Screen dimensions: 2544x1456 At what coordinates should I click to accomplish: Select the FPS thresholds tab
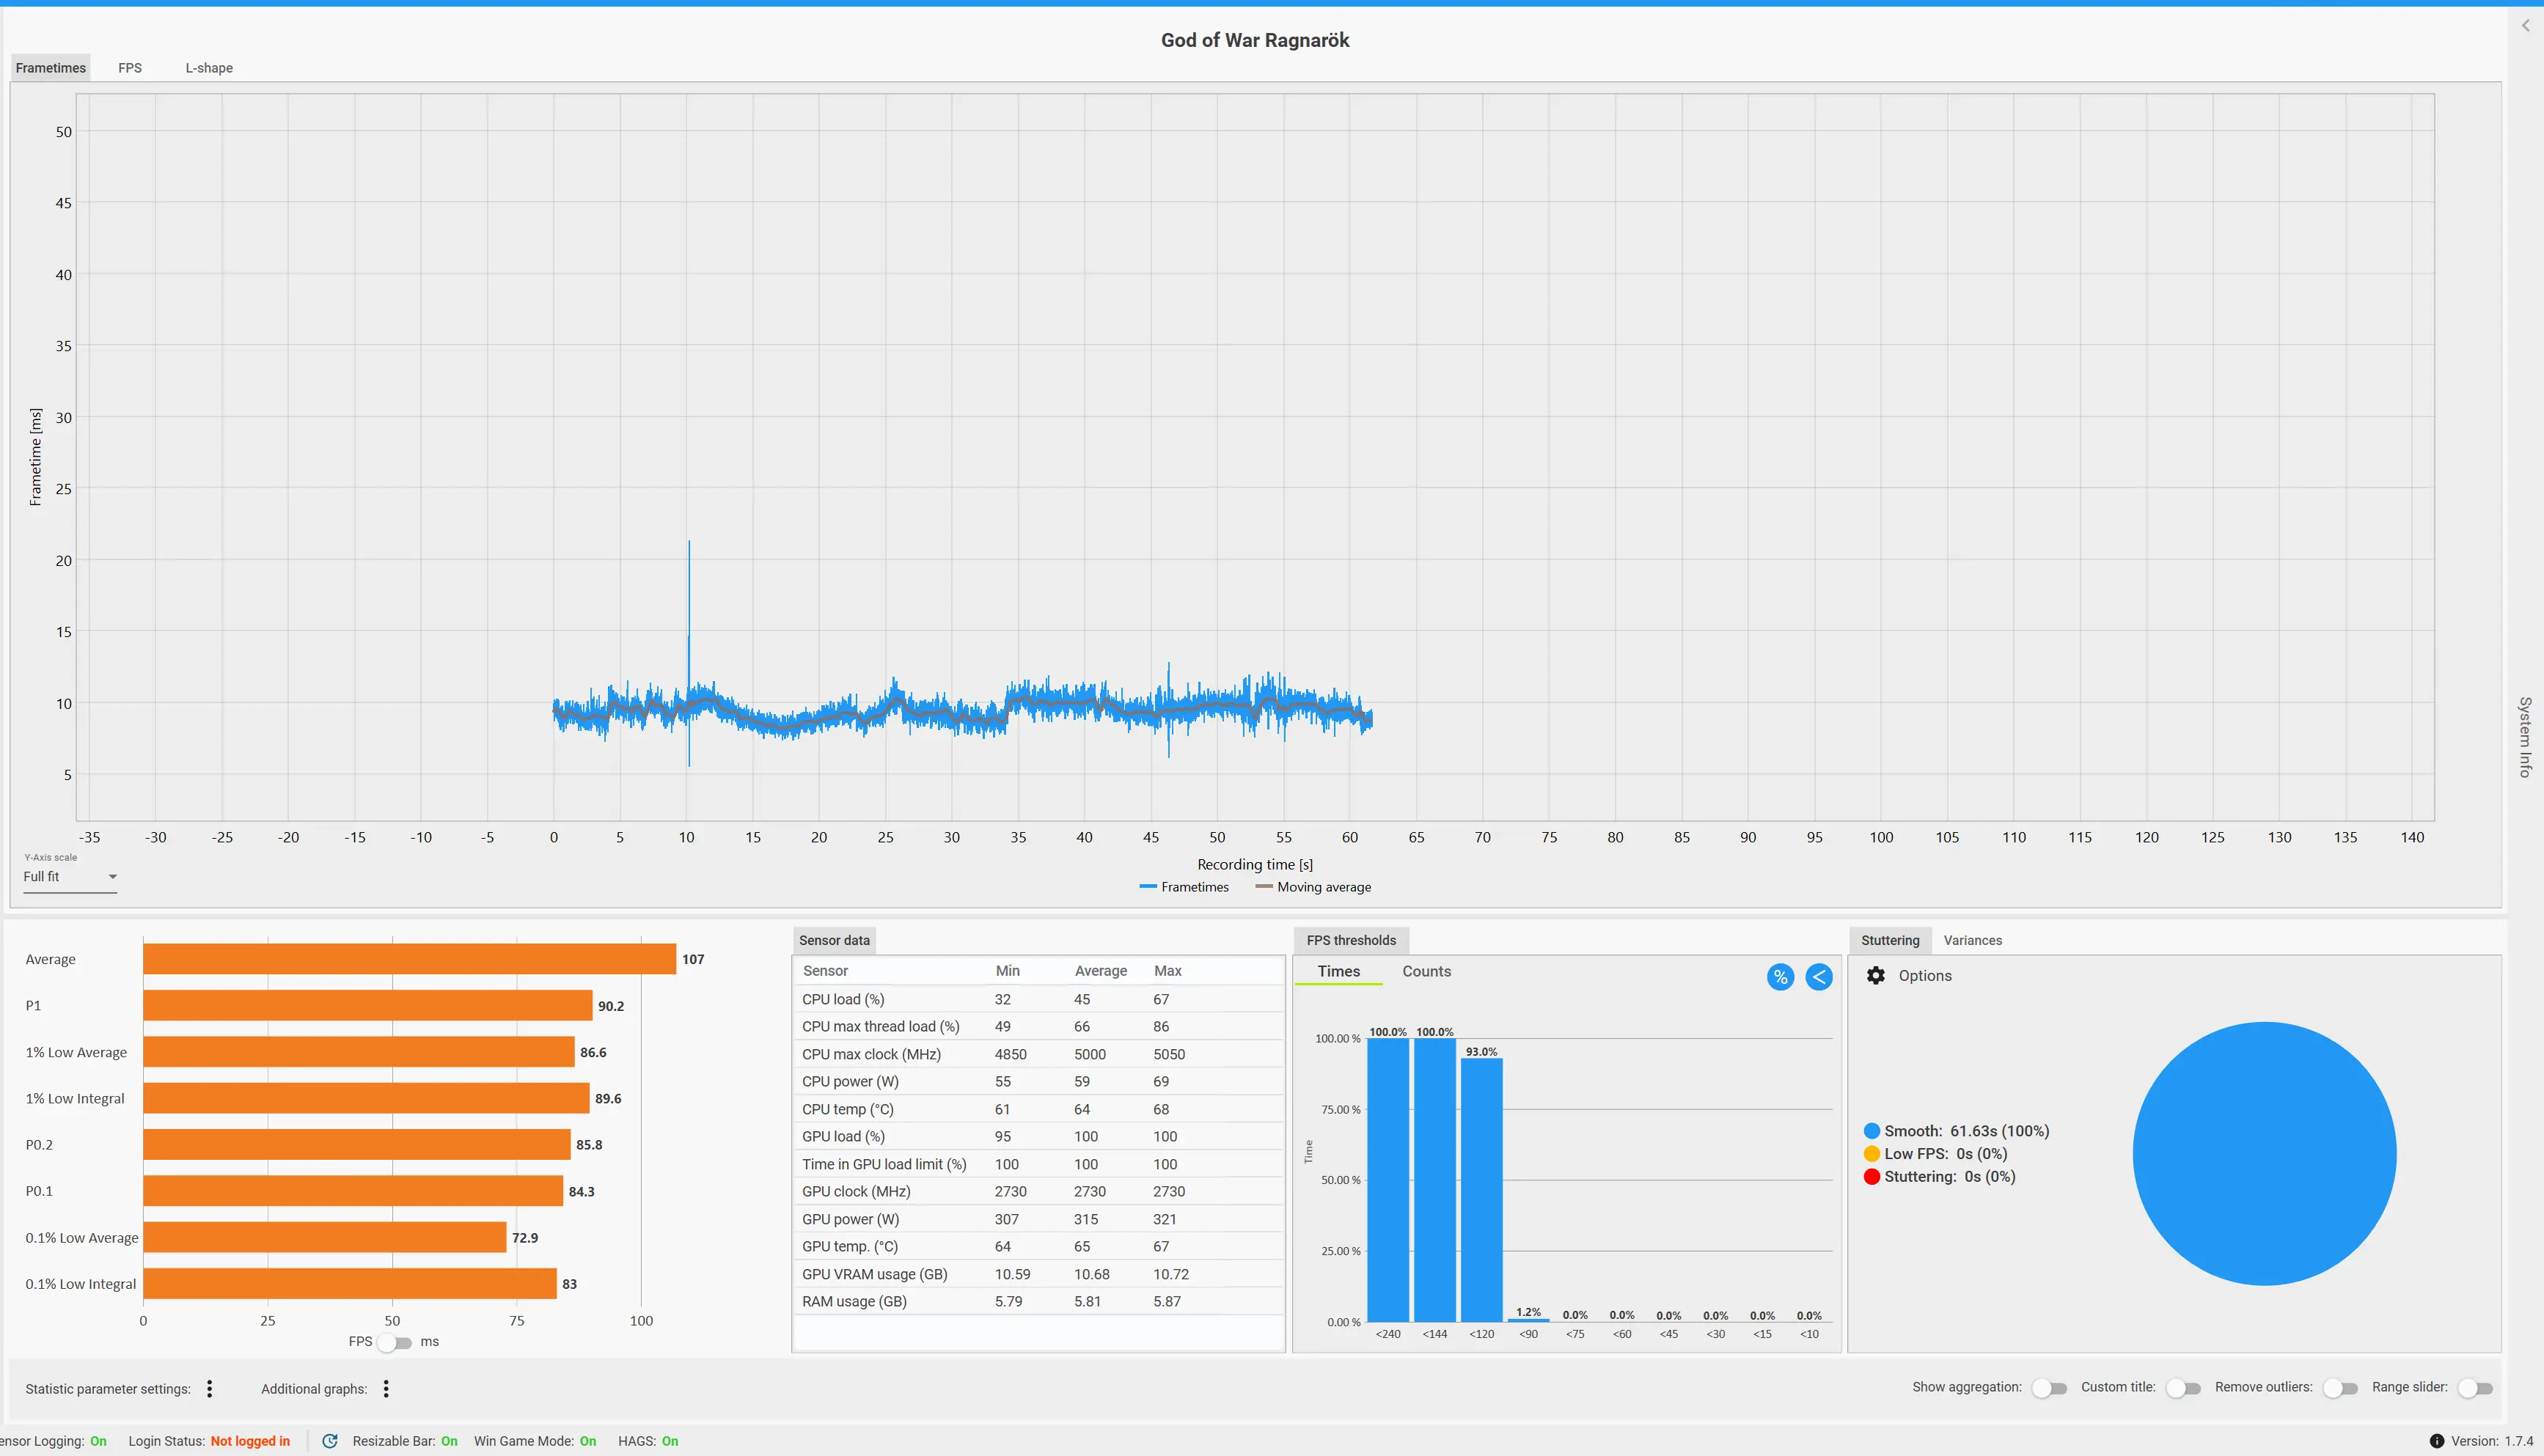pos(1351,940)
